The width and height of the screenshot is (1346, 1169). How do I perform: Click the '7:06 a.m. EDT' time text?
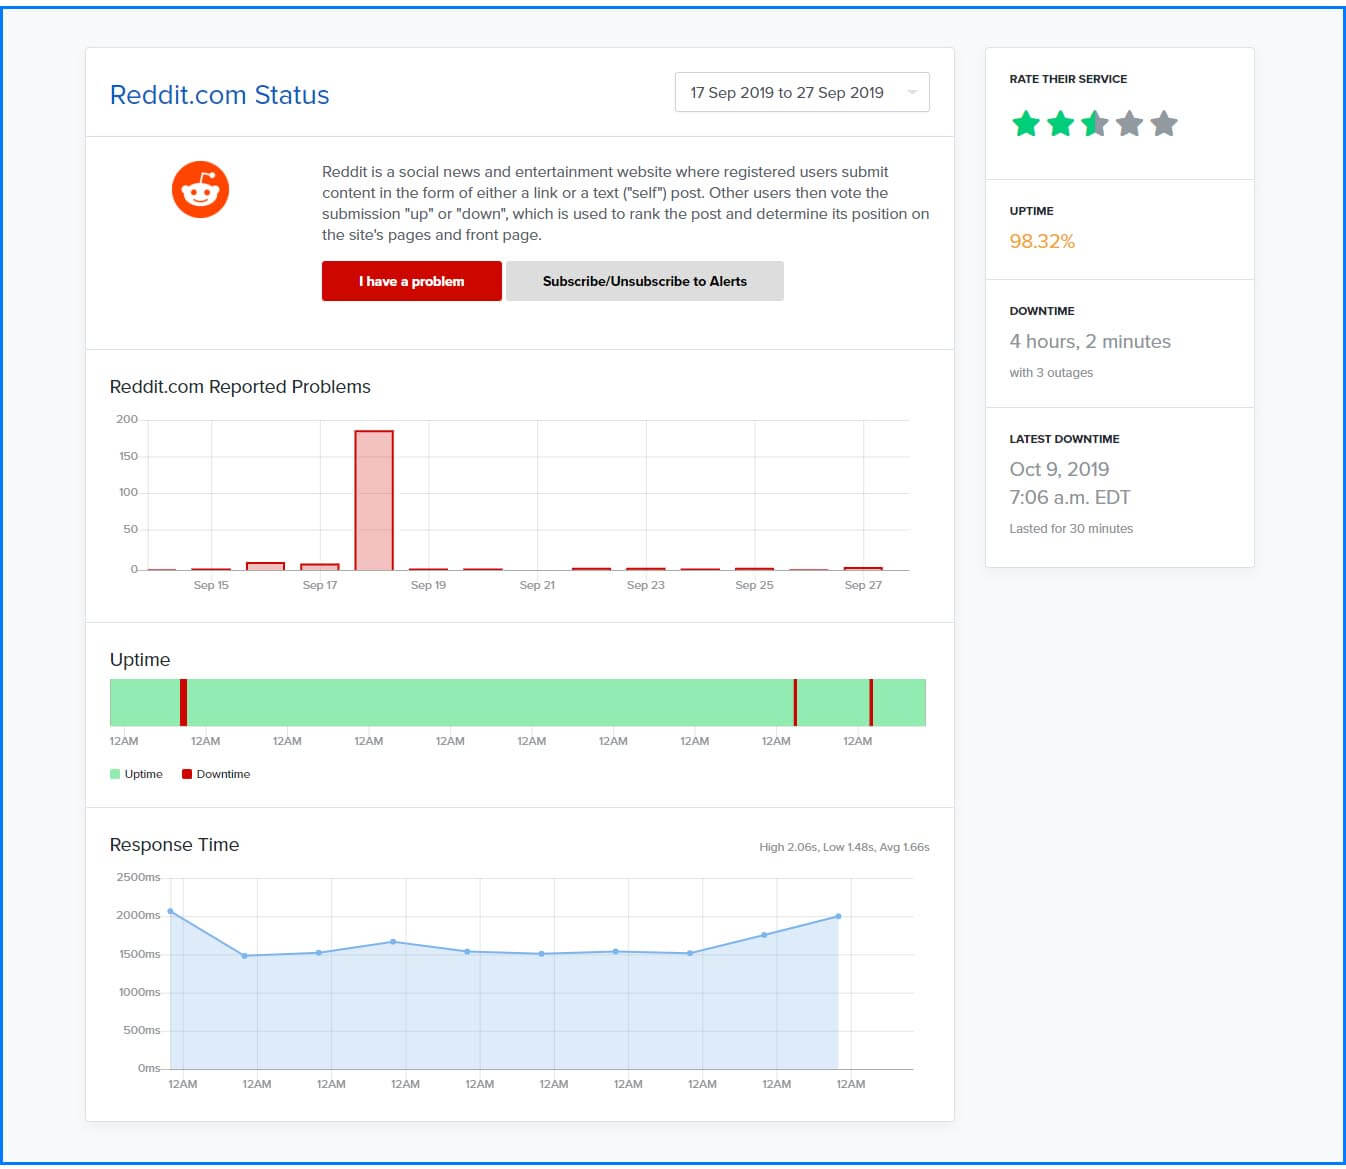click(1070, 497)
